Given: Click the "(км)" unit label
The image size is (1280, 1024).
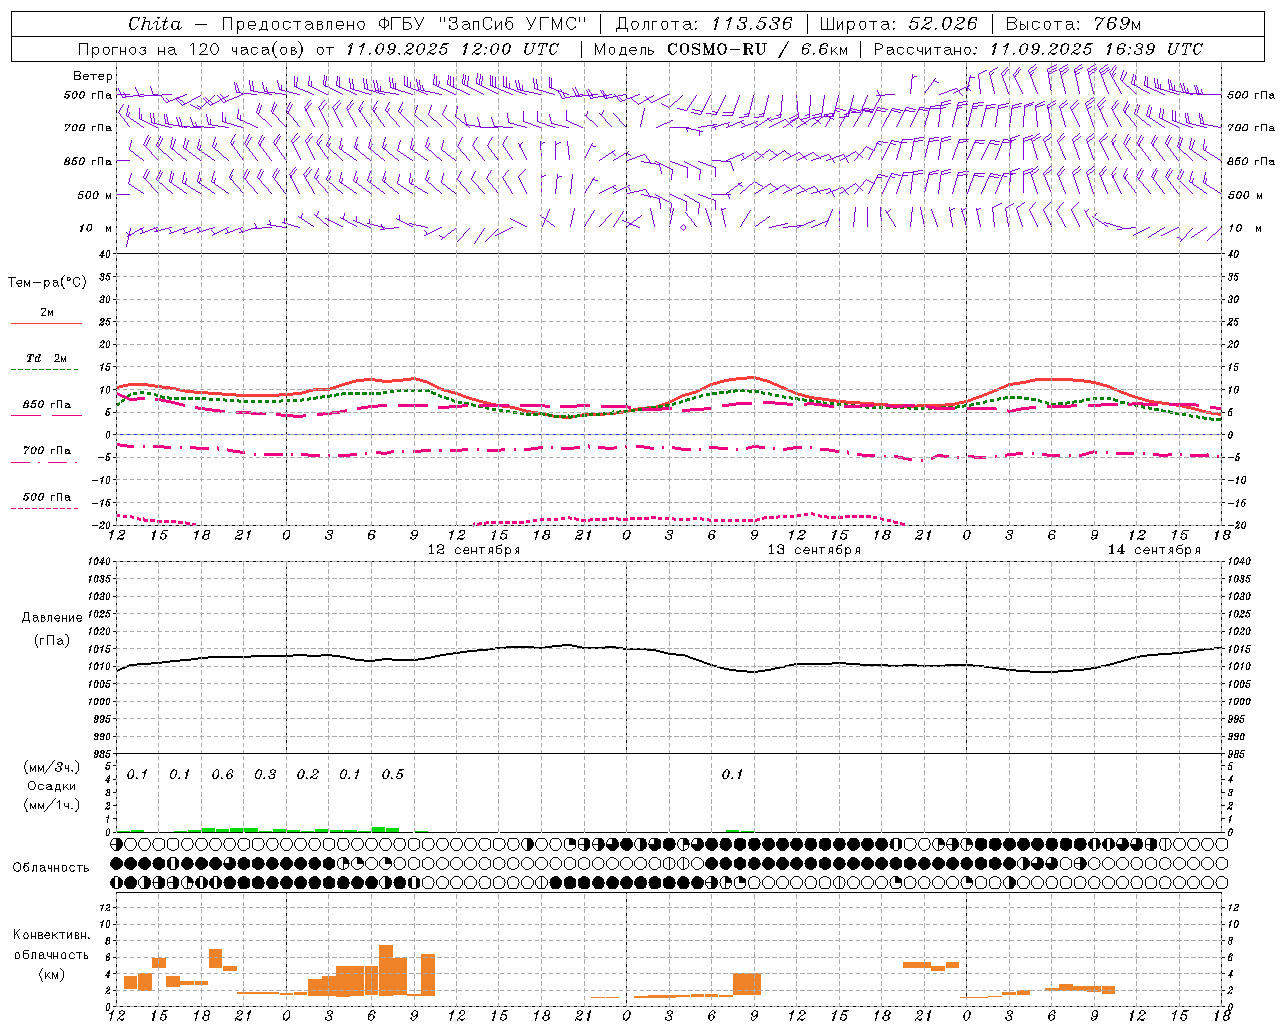Looking at the screenshot, I should coord(51,974).
